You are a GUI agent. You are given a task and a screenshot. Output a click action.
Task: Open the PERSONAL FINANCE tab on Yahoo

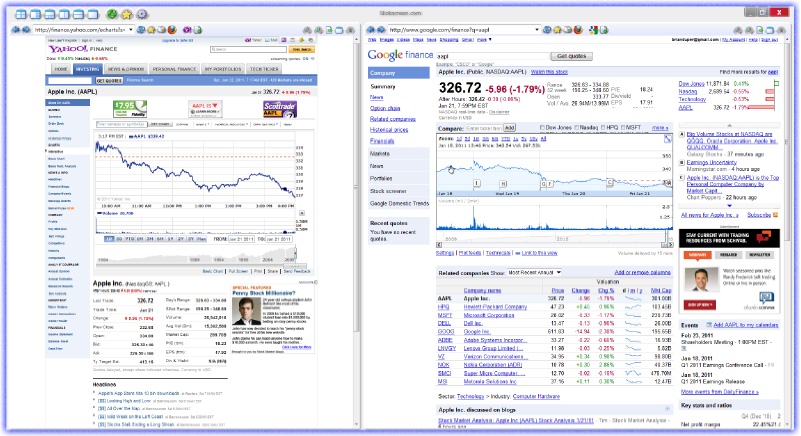pyautogui.click(x=174, y=69)
